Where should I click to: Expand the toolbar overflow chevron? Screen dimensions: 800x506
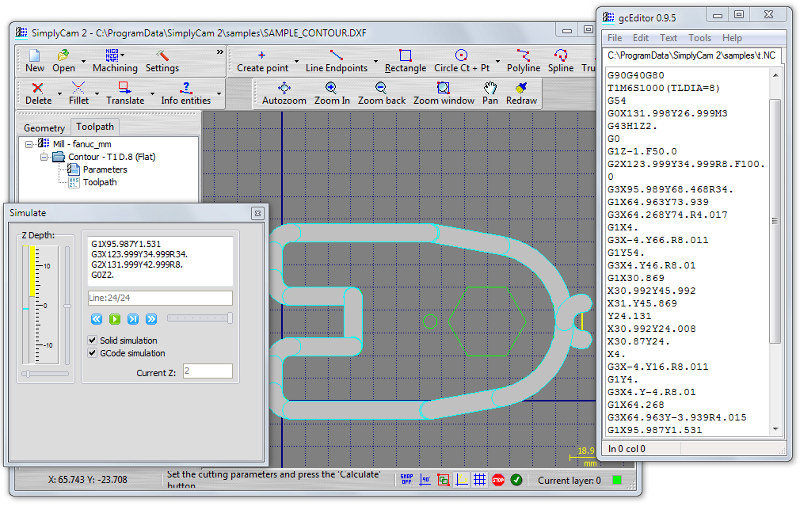(220, 52)
